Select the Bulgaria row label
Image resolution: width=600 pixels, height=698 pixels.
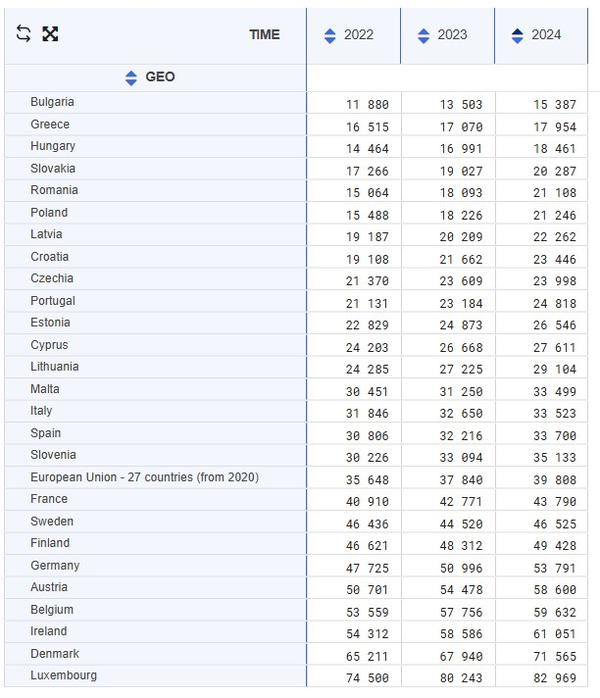point(52,102)
